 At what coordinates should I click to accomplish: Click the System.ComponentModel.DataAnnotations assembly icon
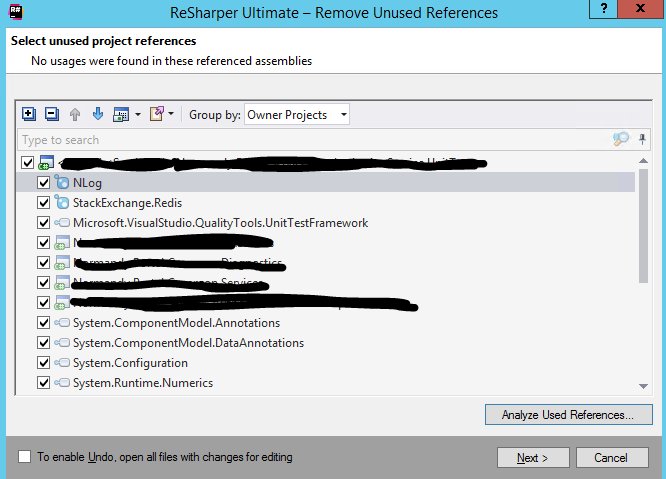click(x=62, y=343)
